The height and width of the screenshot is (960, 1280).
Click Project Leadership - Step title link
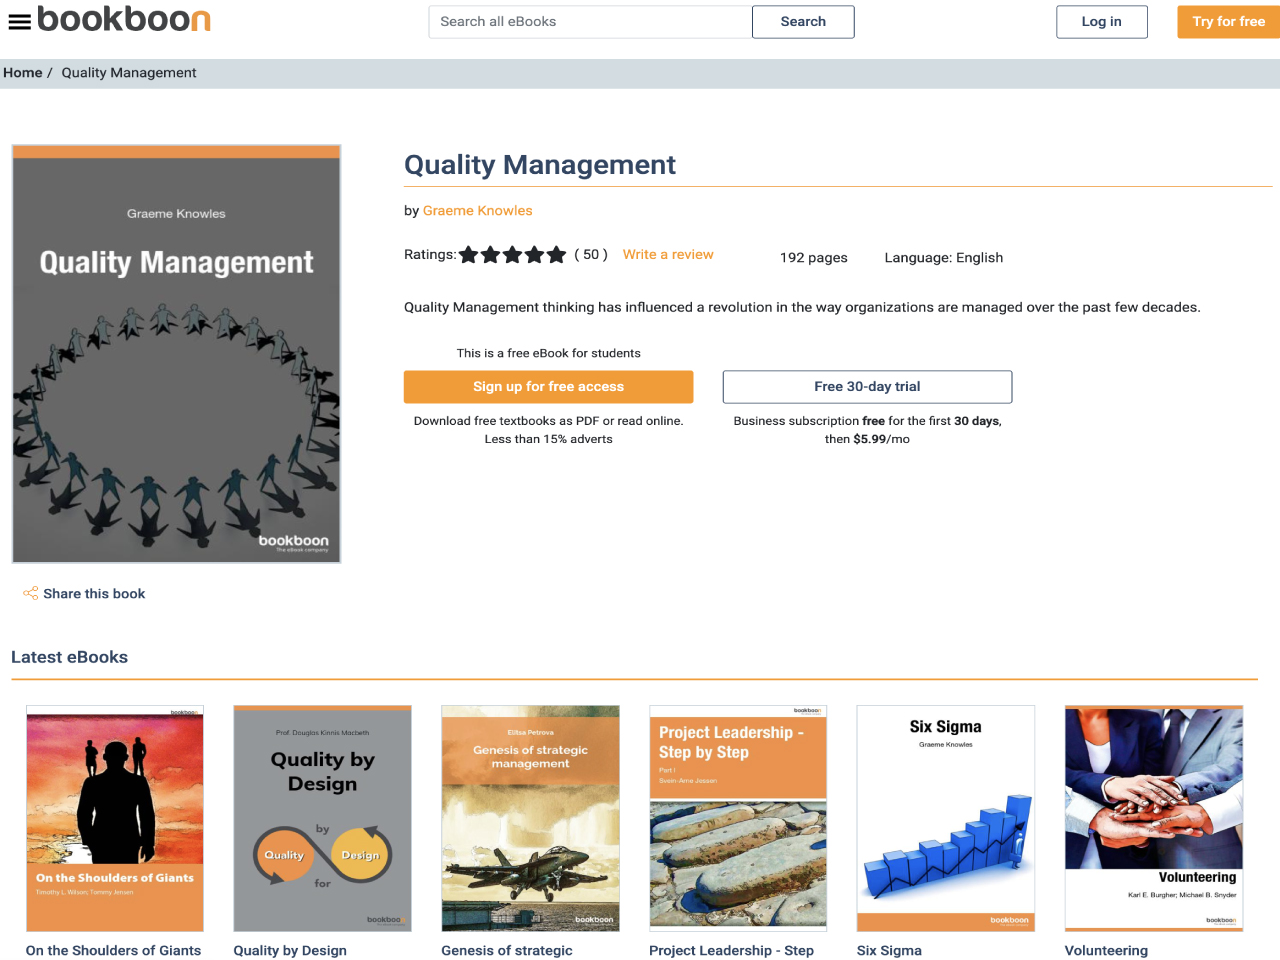pos(732,951)
